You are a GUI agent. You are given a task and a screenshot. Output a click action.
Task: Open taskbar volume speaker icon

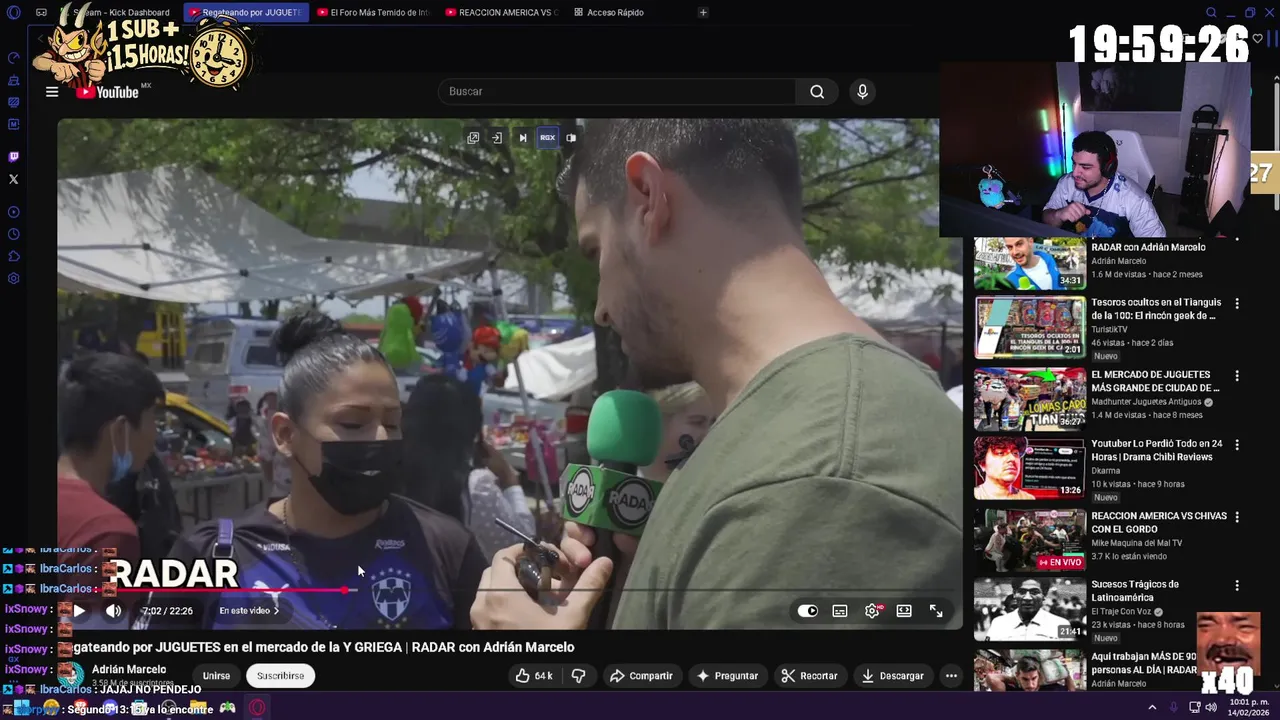(x=1211, y=708)
